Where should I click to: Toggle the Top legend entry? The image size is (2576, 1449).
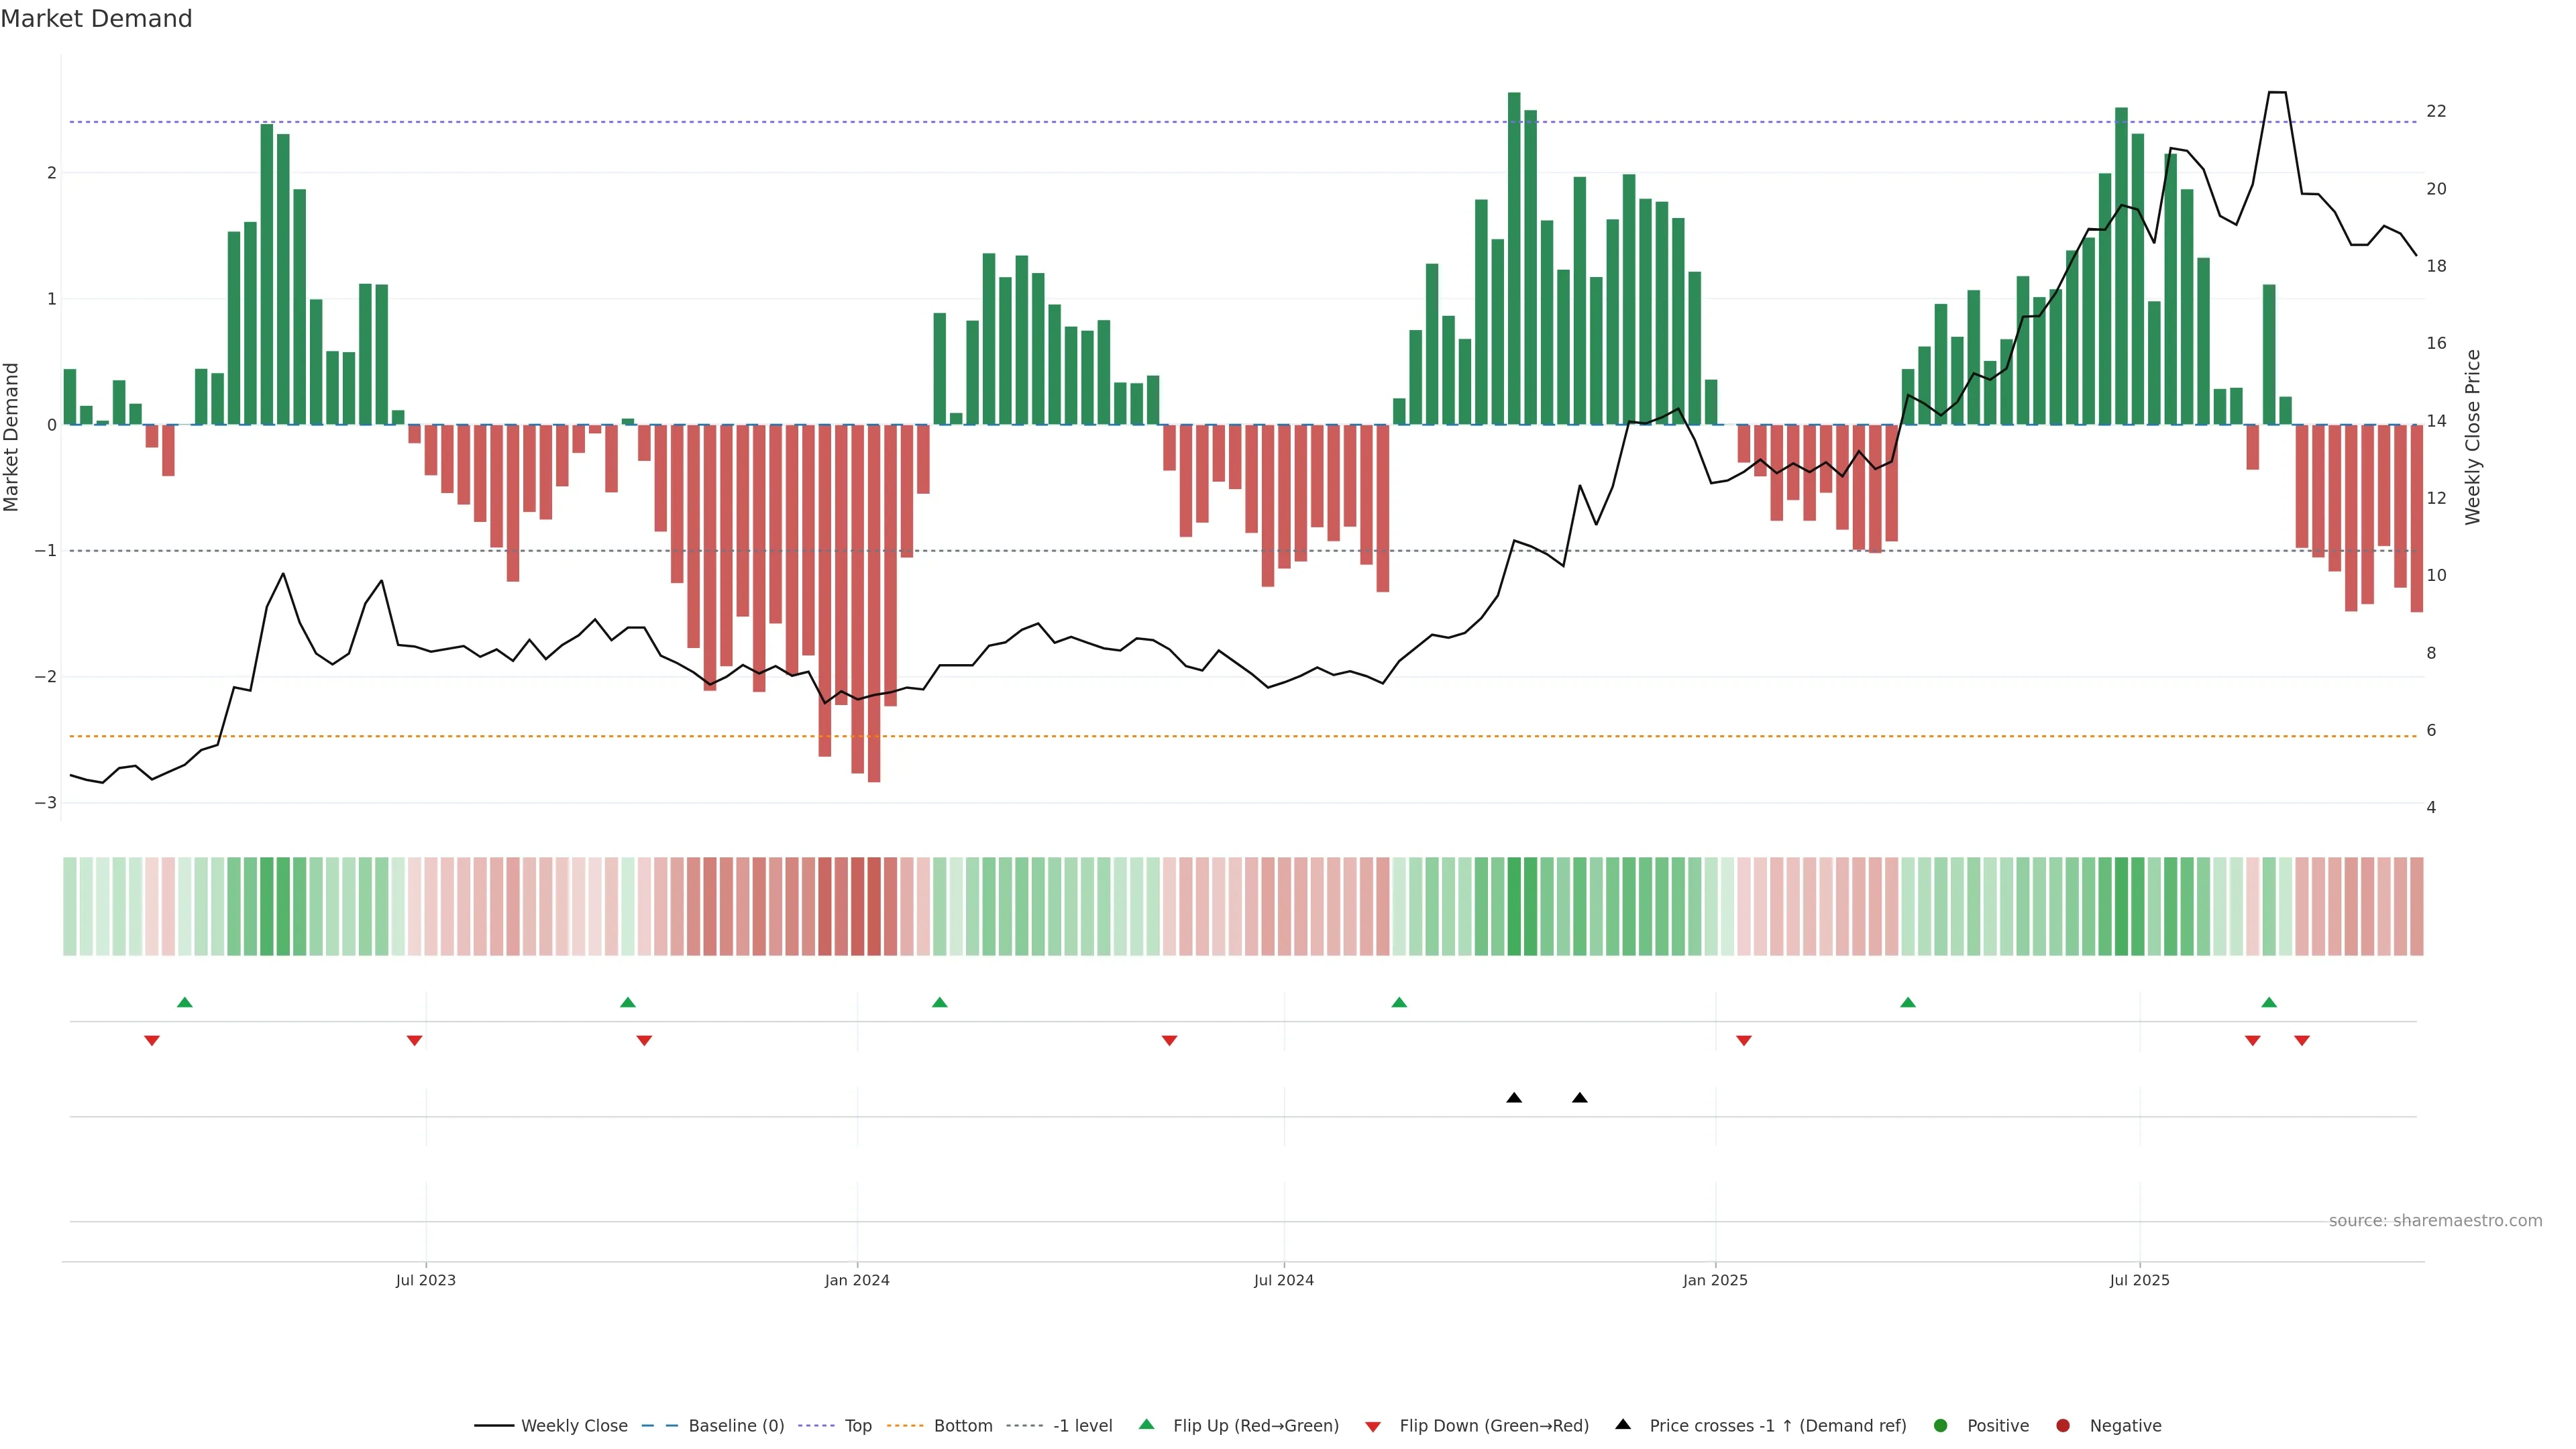tap(857, 1425)
